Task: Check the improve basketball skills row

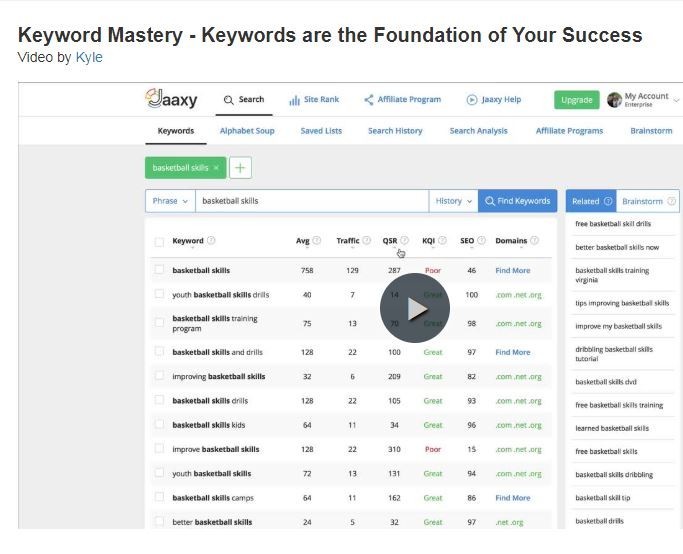Action: click(159, 448)
